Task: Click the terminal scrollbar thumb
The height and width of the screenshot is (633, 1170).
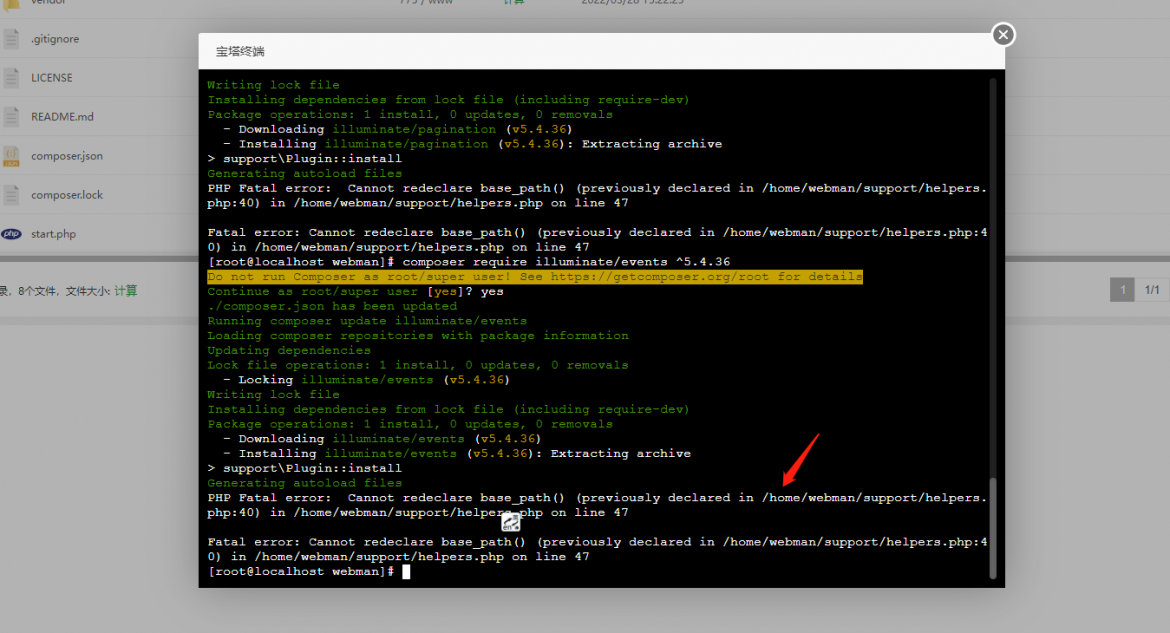Action: pyautogui.click(x=992, y=528)
